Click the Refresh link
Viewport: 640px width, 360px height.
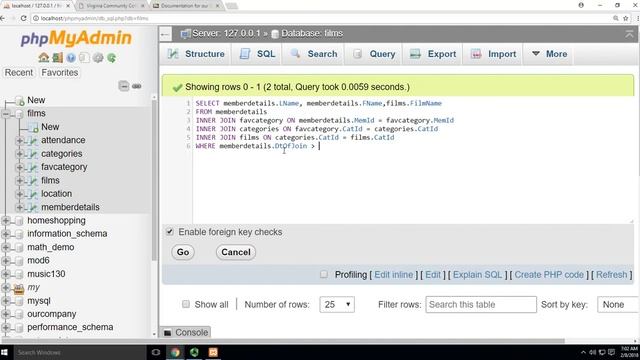(x=611, y=275)
